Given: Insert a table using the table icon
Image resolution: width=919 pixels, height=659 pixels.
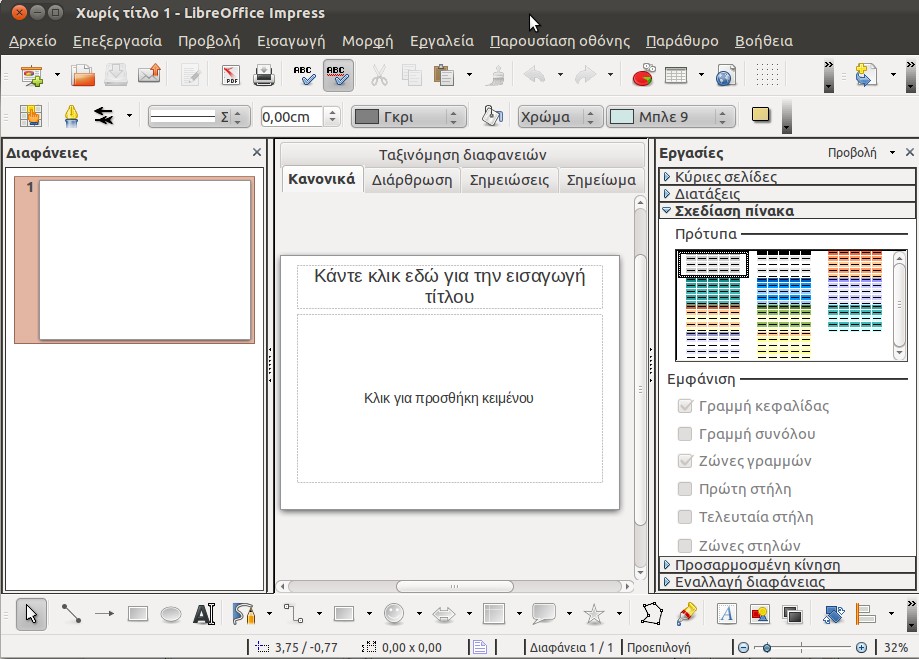Looking at the screenshot, I should 676,75.
